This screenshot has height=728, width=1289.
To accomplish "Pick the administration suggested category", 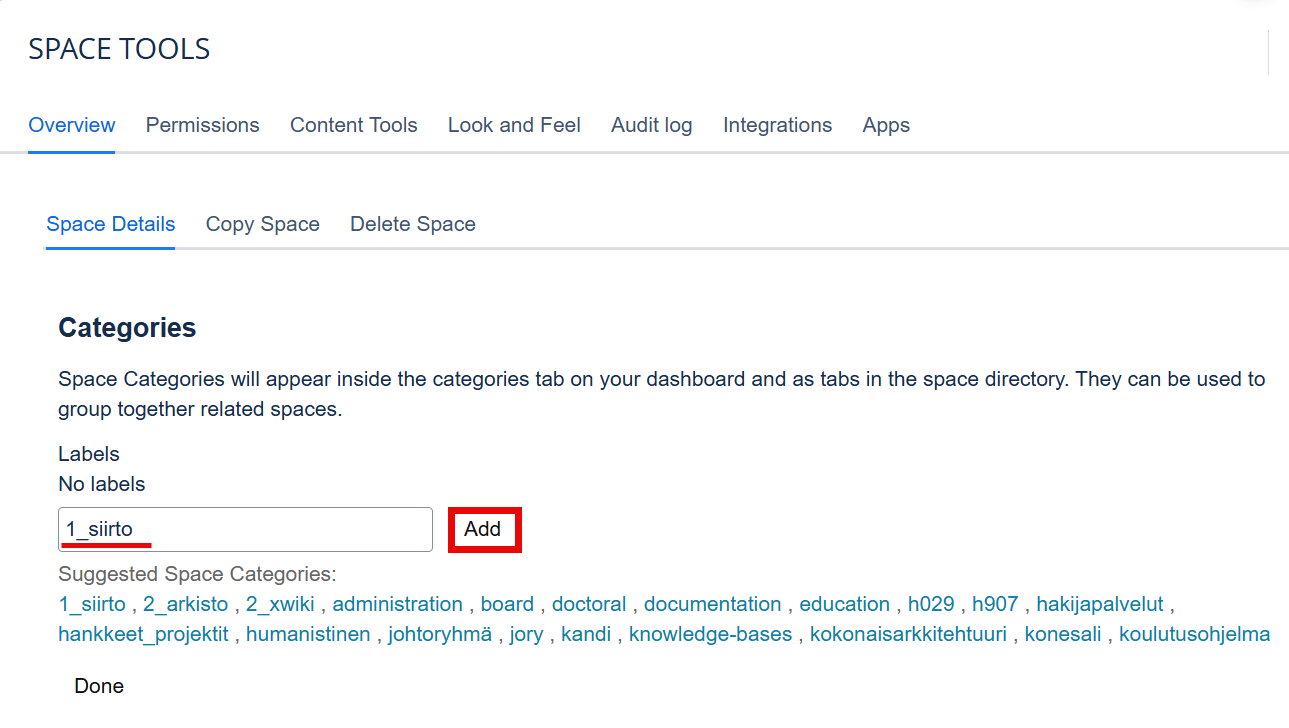I will click(398, 604).
